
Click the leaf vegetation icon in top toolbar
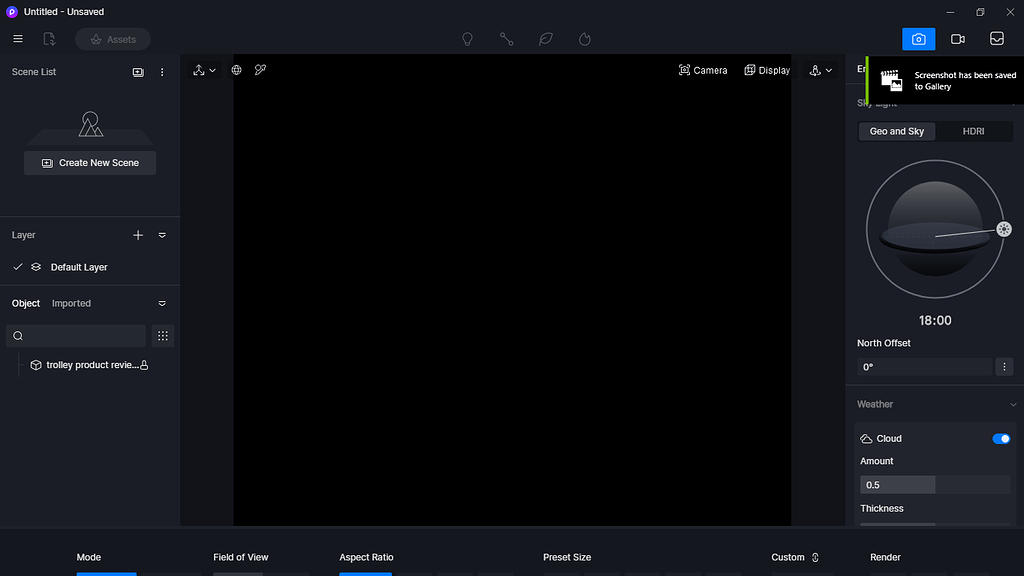point(545,38)
